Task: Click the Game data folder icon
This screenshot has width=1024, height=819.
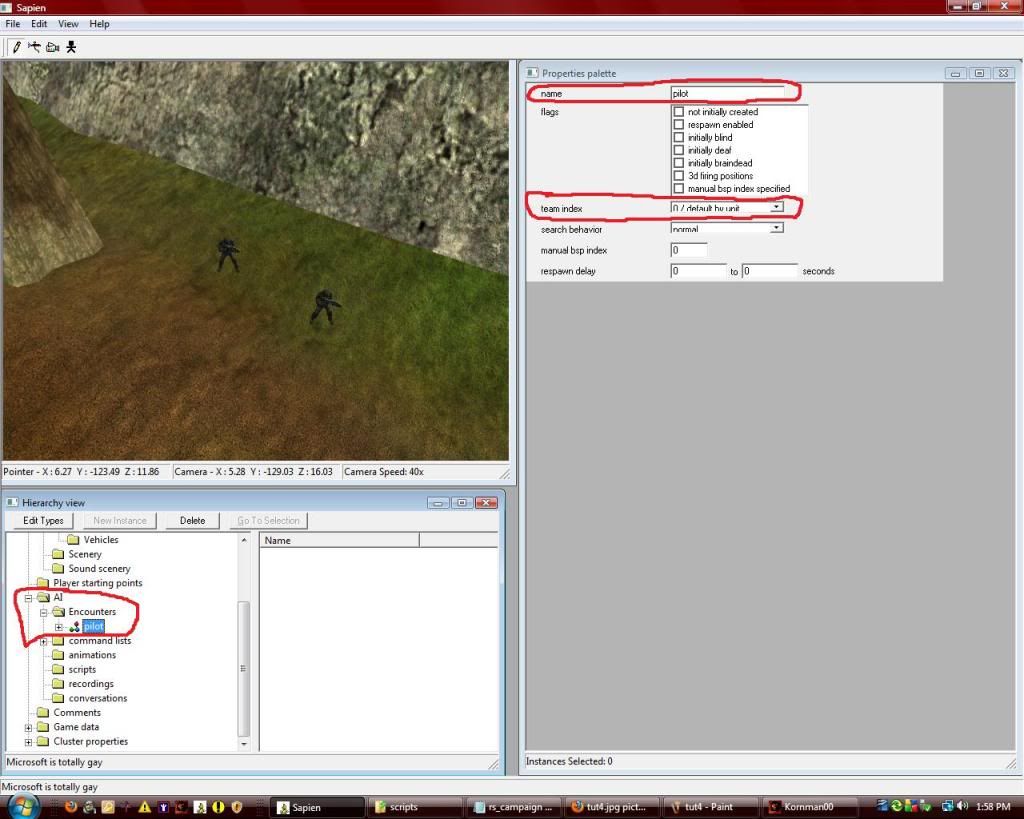Action: tap(43, 727)
